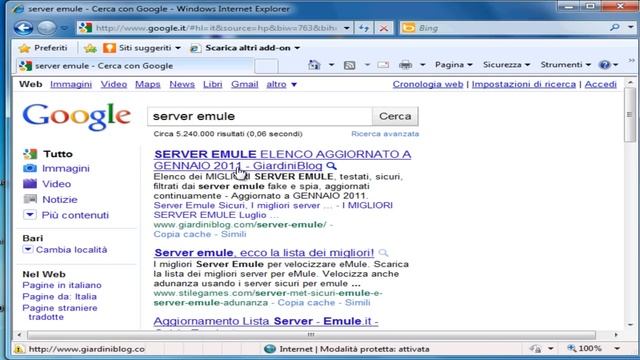Image resolution: width=640 pixels, height=360 pixels.
Task: Open Preferiti favorites star button
Action: 42,48
